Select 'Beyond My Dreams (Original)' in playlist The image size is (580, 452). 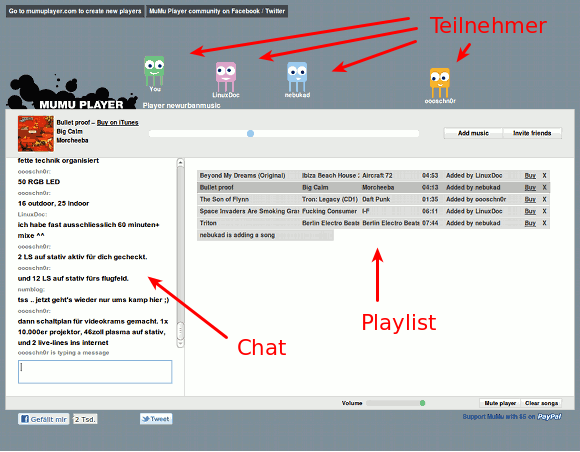373,175
